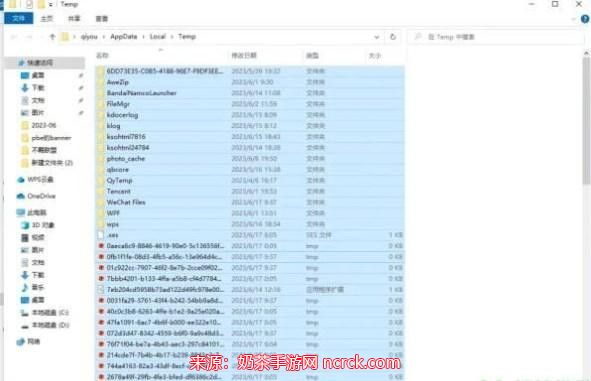
Task: Sort by the date modified column header
Action: [244, 55]
